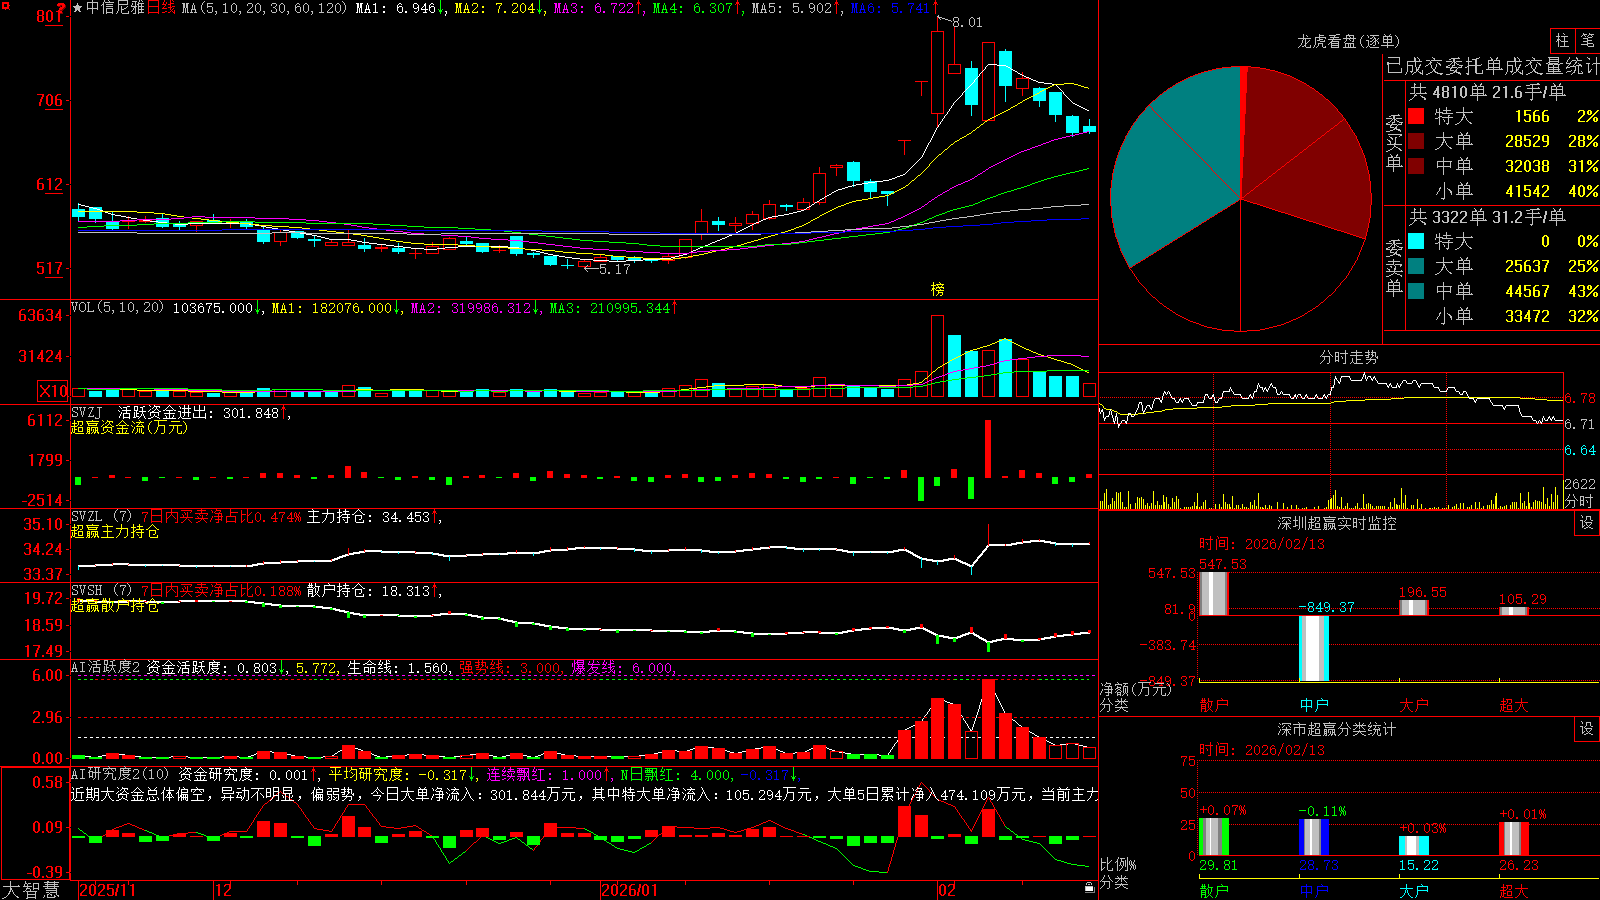Click the red question mark help icon
This screenshot has height=900, width=1600.
coord(62,8)
